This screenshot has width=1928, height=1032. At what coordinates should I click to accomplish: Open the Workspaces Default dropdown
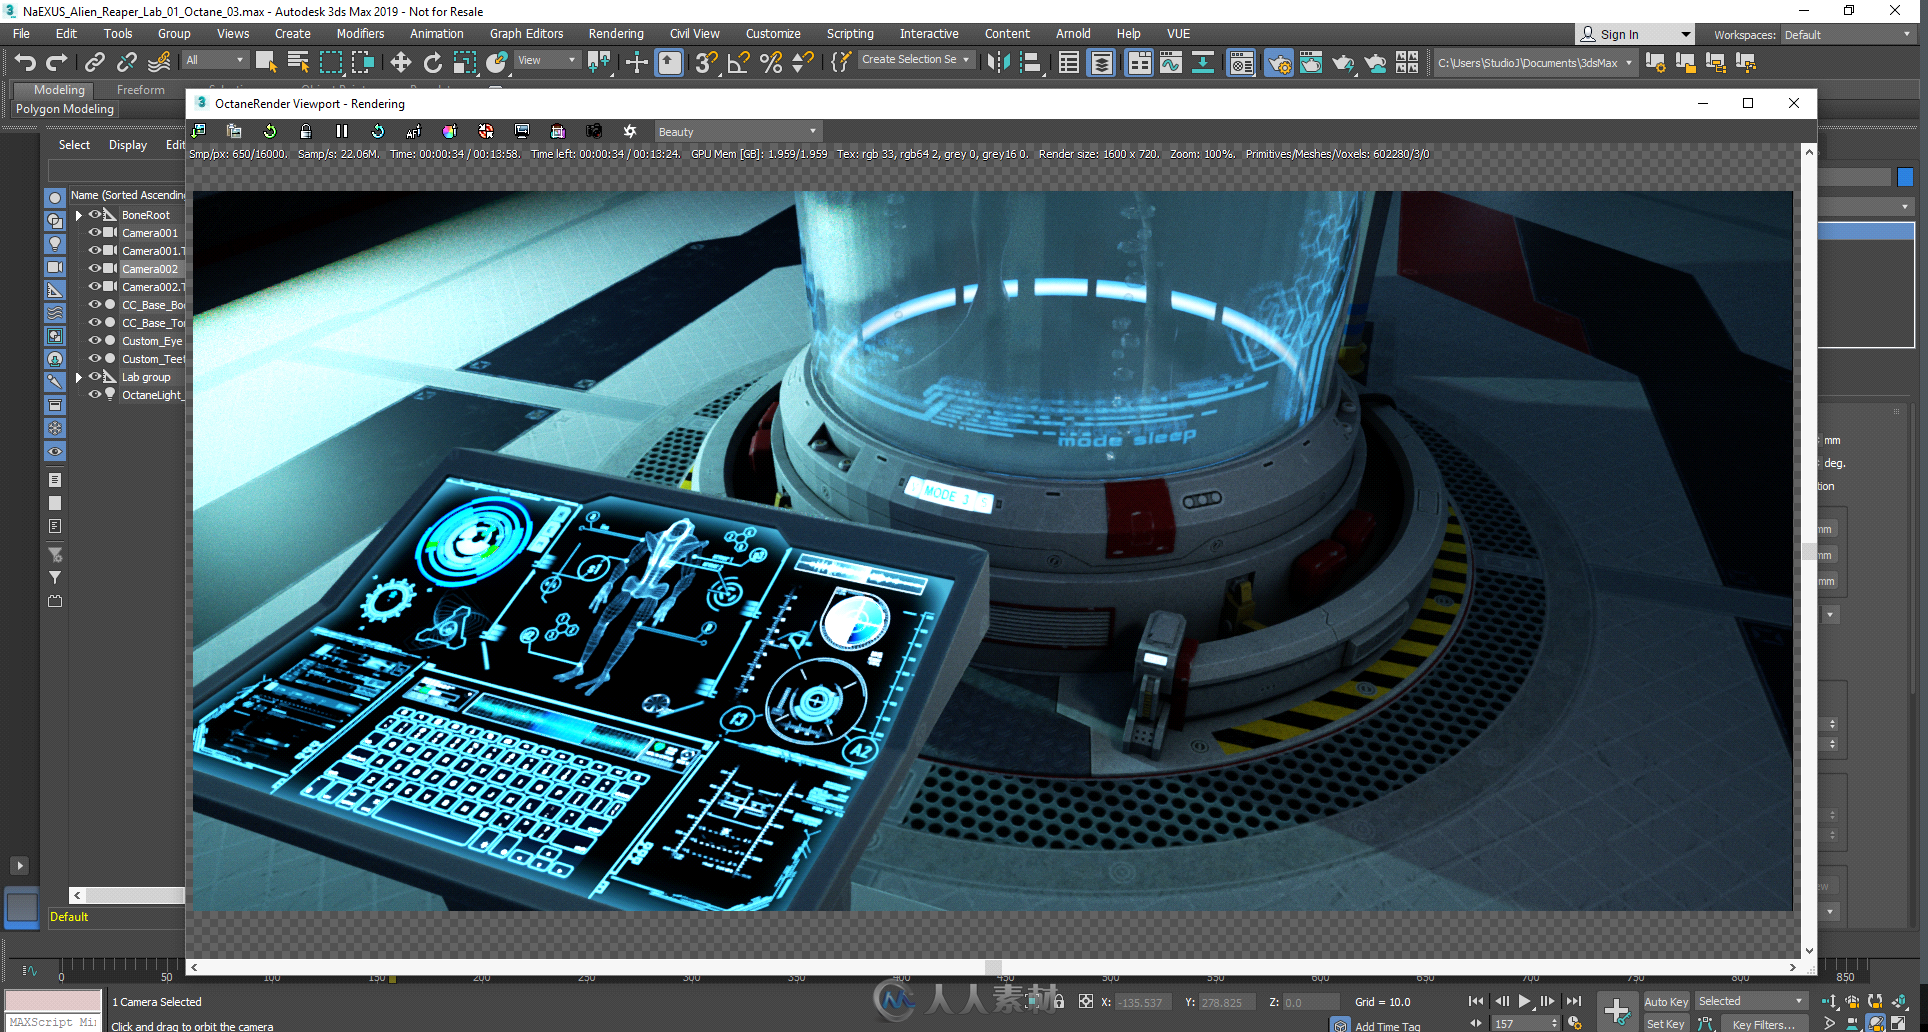pos(1847,35)
